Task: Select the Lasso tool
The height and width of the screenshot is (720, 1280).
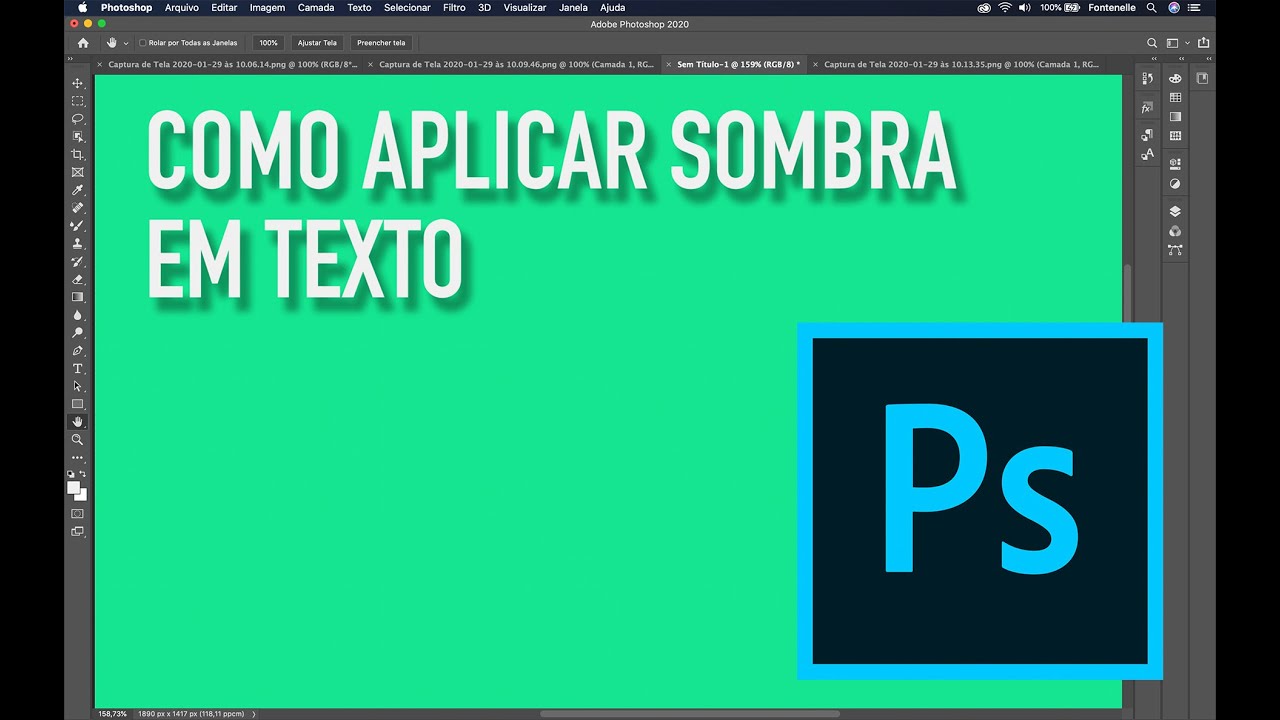Action: (x=77, y=119)
